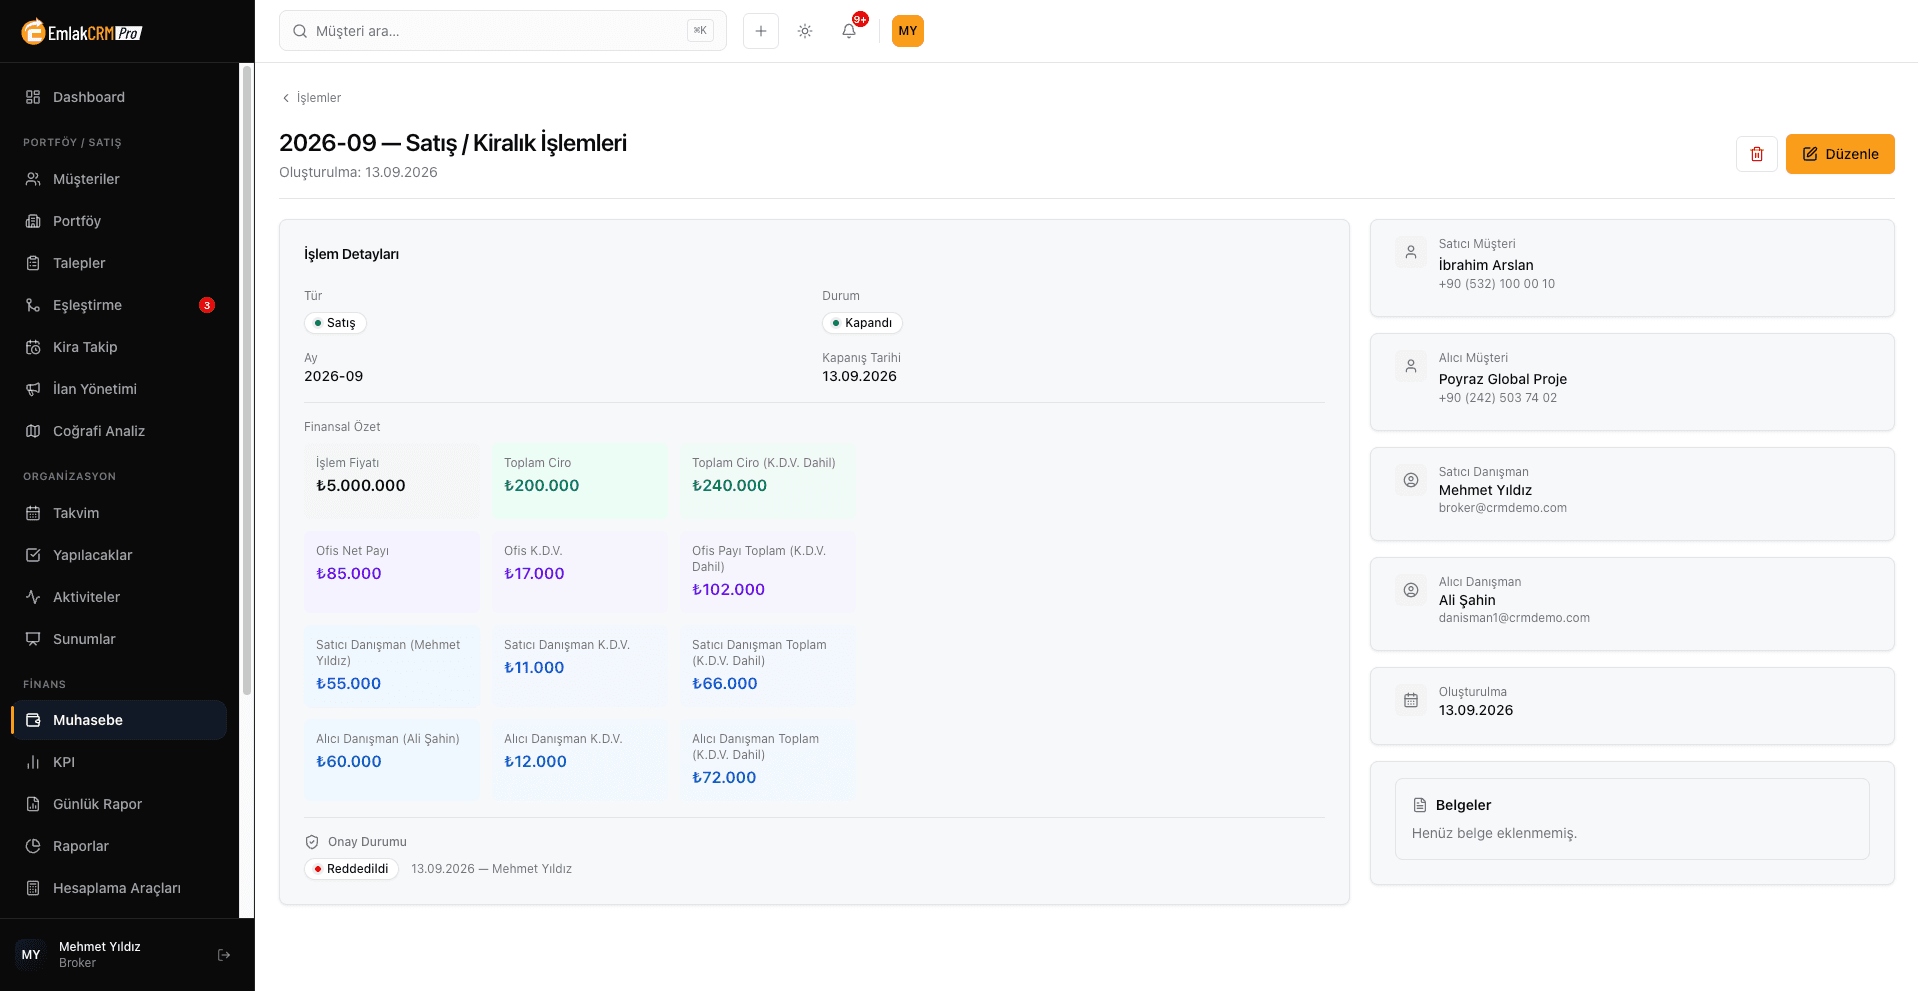The height and width of the screenshot is (991, 1918).
Task: Open Talepler in the sidebar
Action: (119, 263)
